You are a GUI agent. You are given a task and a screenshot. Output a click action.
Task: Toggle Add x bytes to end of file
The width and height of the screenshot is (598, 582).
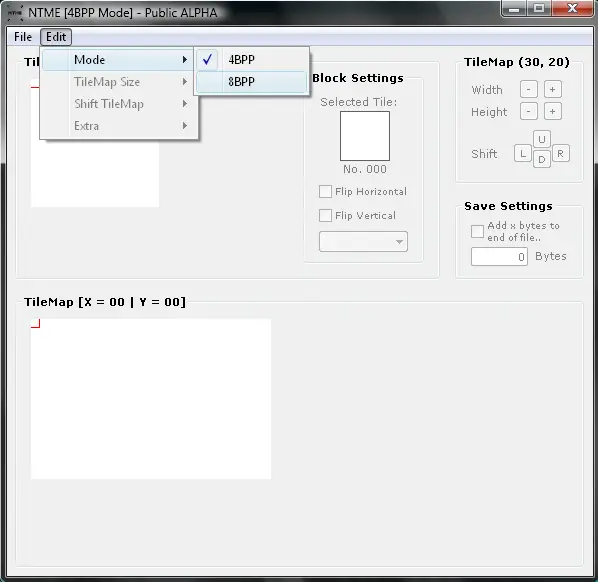(477, 231)
